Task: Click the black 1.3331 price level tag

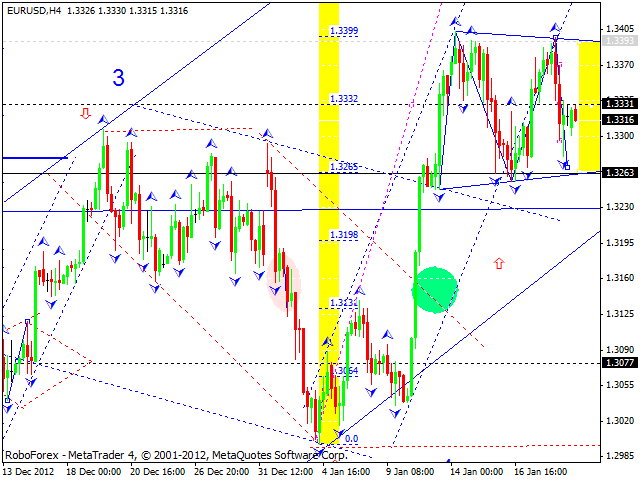Action: (620, 103)
